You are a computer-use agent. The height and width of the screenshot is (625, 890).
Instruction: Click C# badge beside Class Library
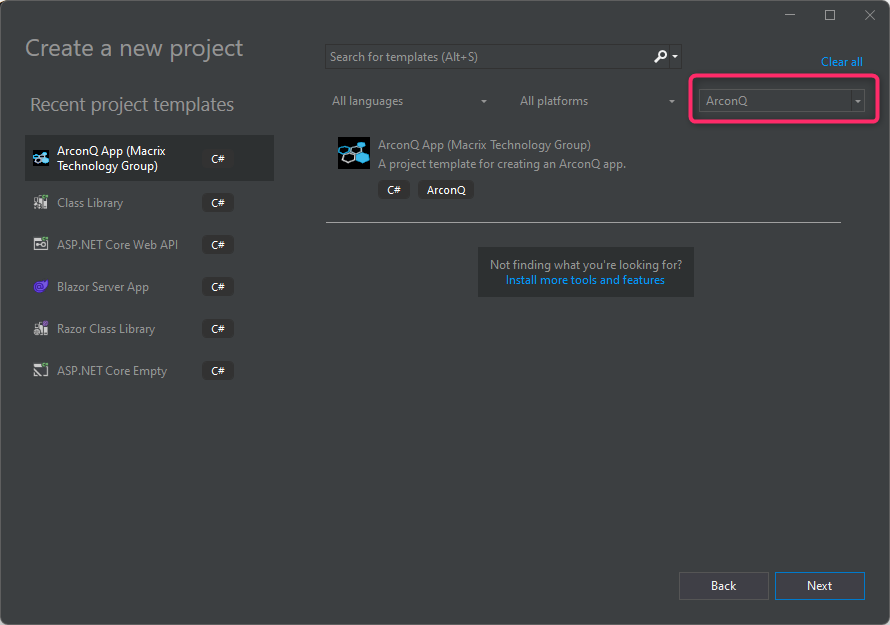point(218,203)
